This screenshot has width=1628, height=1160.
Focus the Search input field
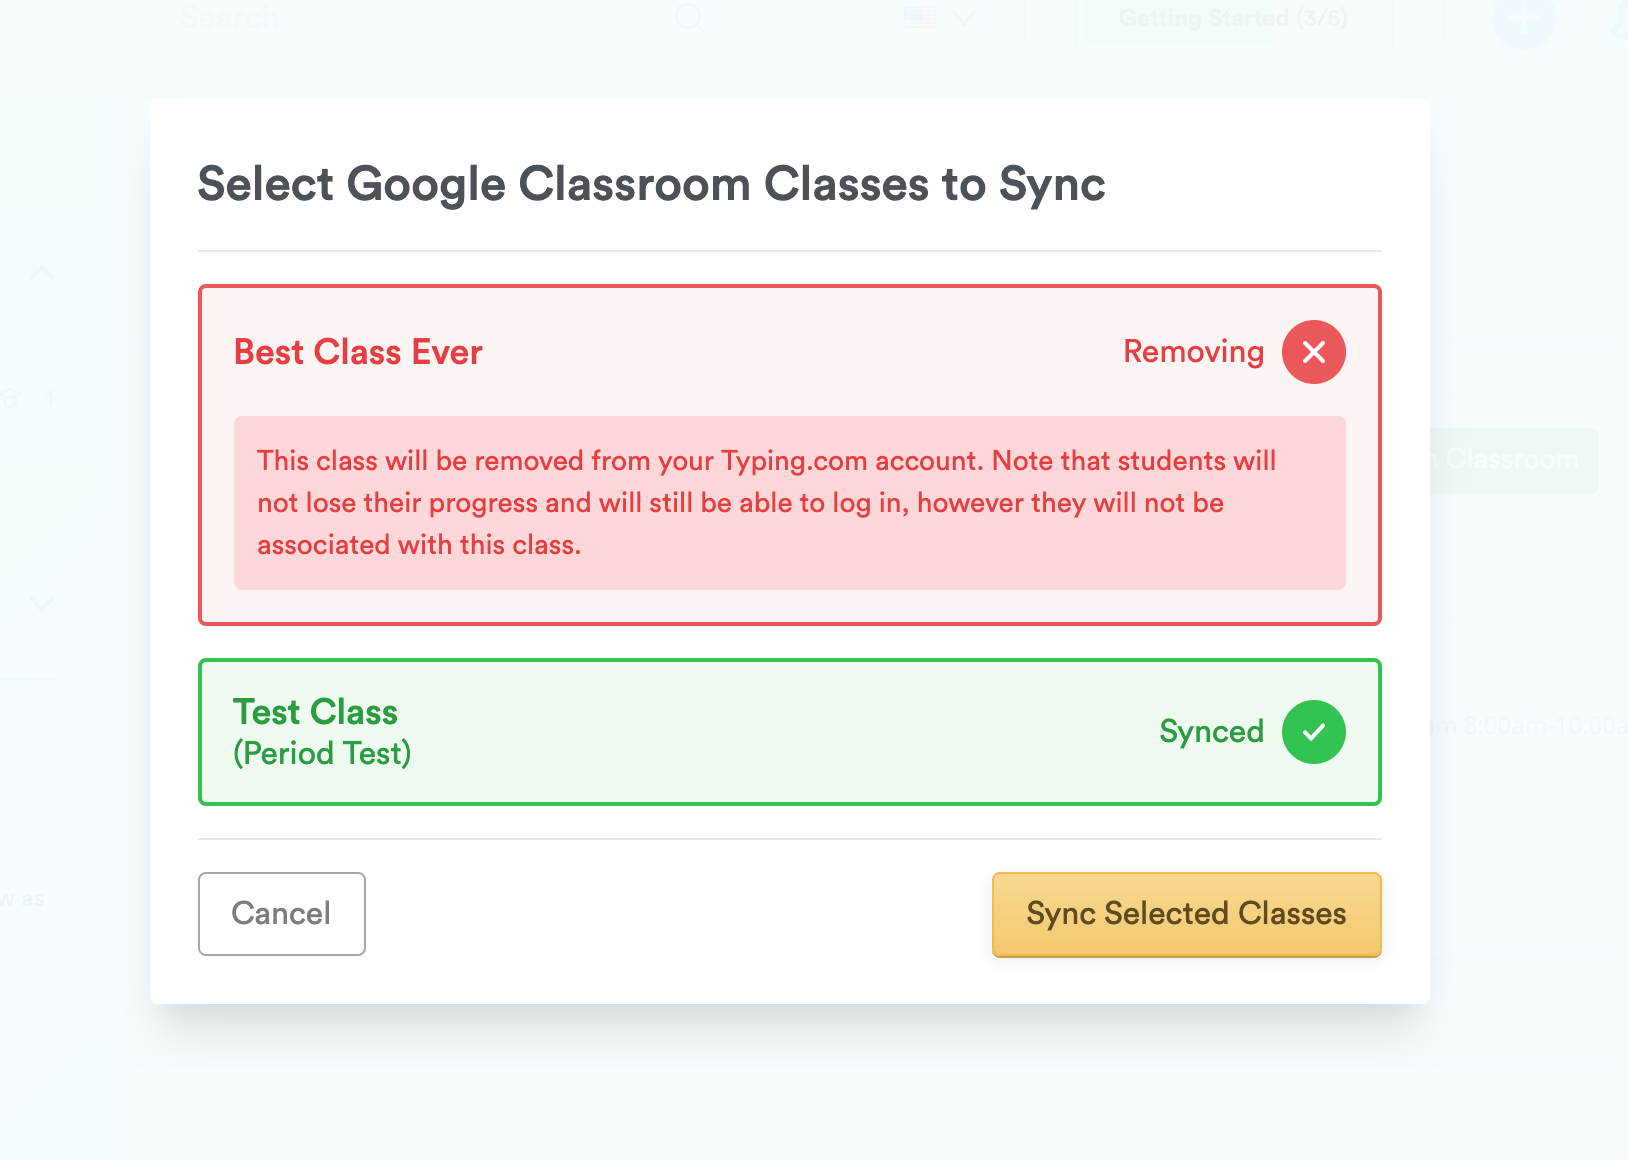click(x=400, y=17)
